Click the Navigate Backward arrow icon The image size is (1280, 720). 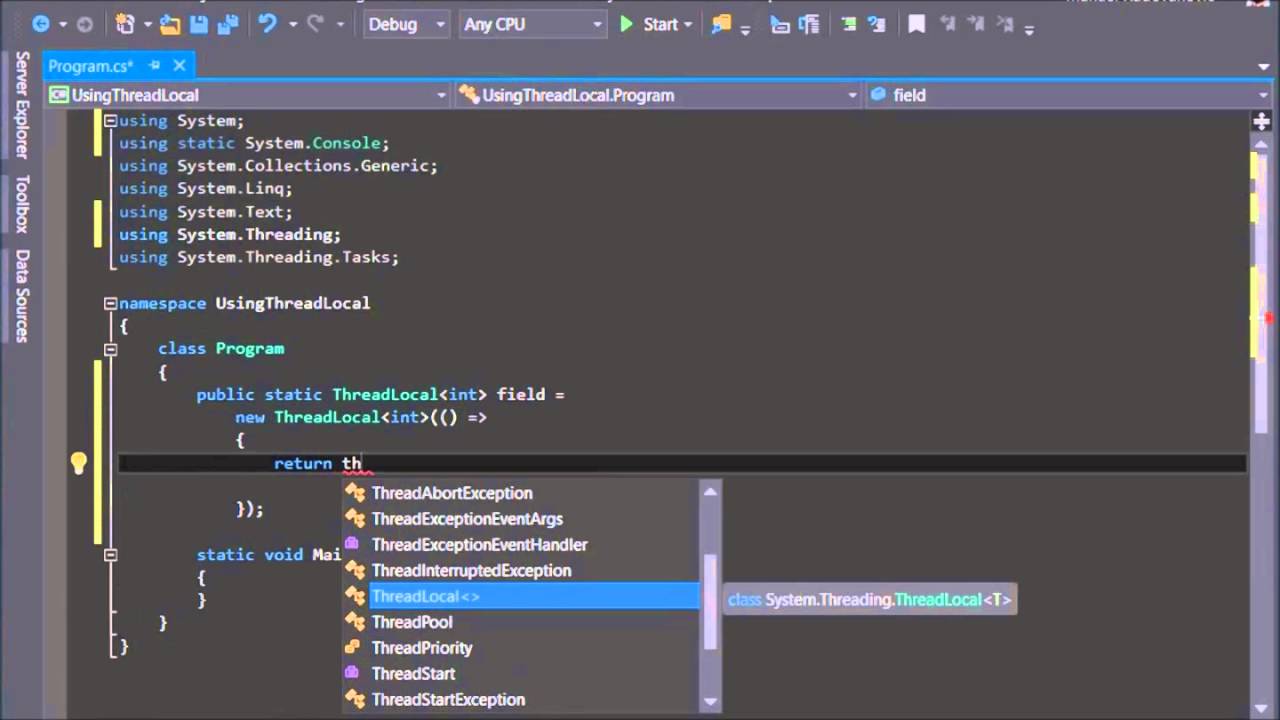tap(40, 24)
